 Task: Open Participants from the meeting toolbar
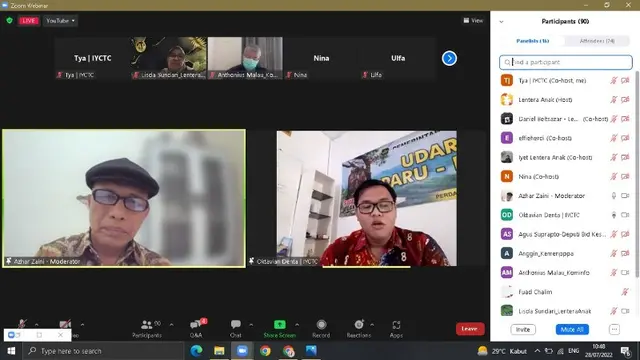(x=147, y=329)
